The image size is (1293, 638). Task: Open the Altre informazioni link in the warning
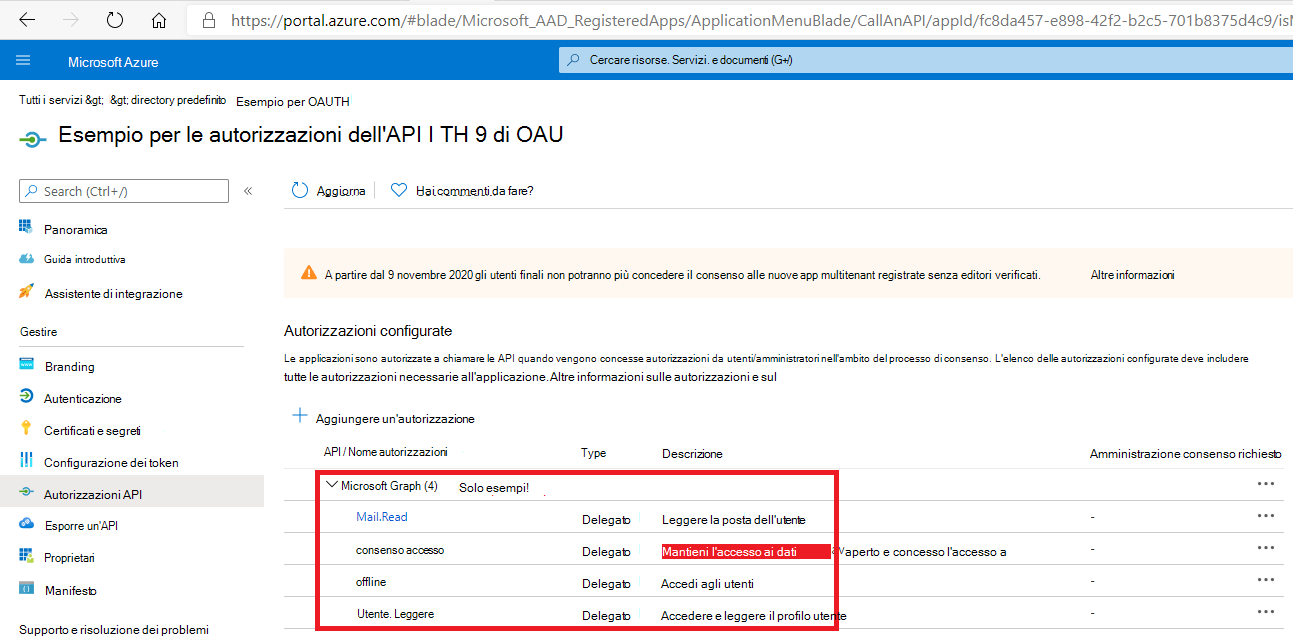tap(1132, 274)
